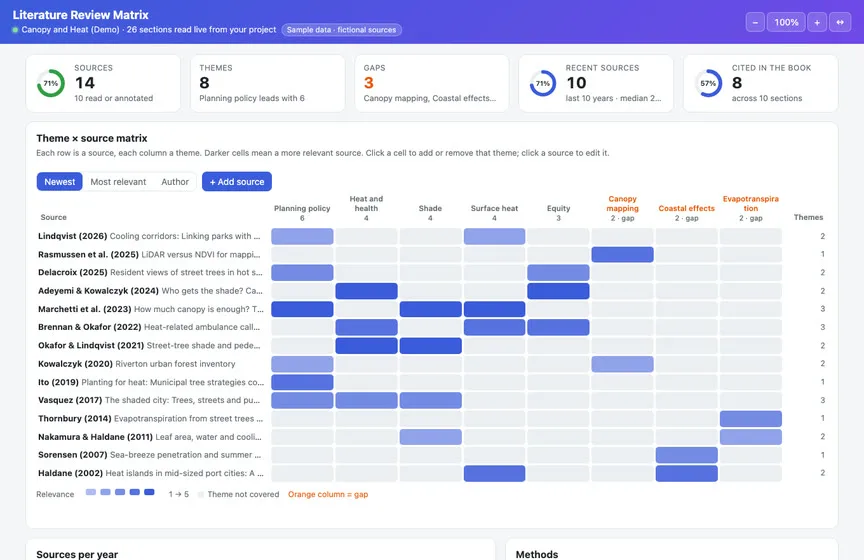The width and height of the screenshot is (864, 560).
Task: Click the Canopy mapping gap column header
Action: point(623,208)
